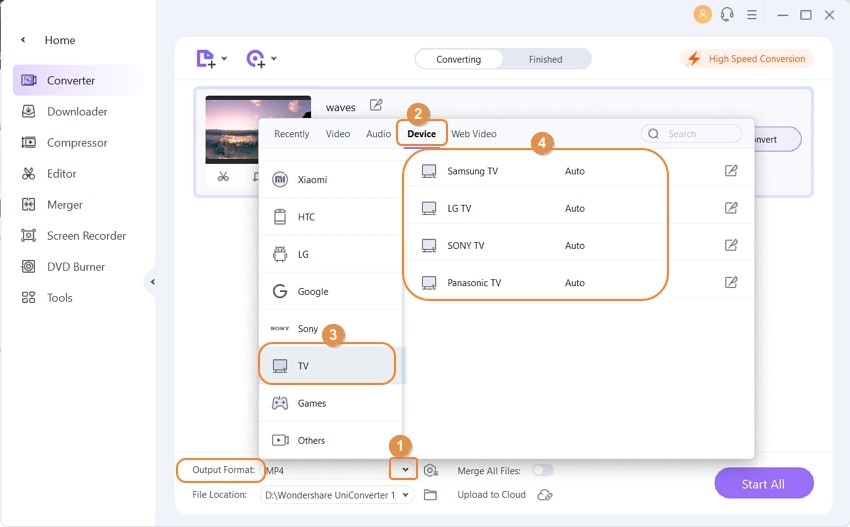This screenshot has width=850, height=527.
Task: Click the Start All button
Action: click(x=764, y=484)
